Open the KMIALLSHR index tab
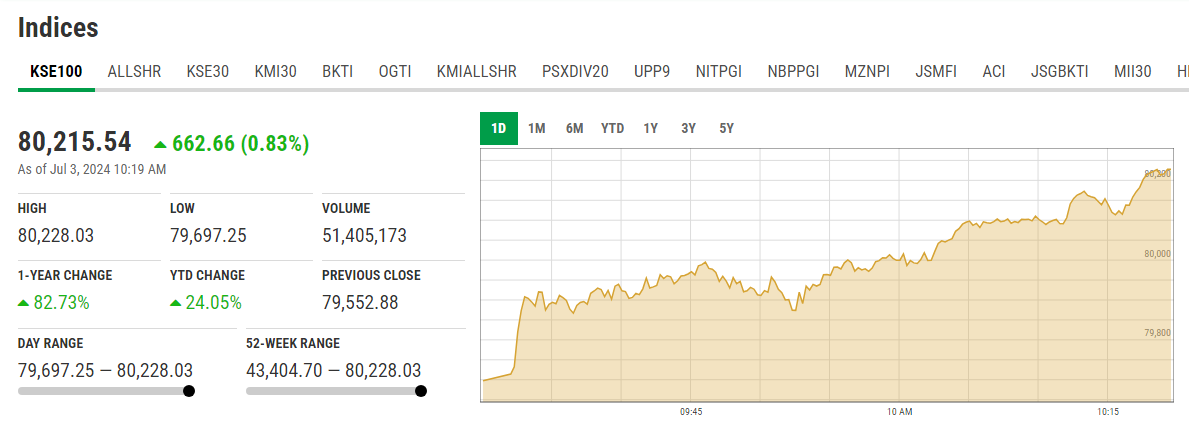This screenshot has width=1189, height=432. tap(477, 72)
